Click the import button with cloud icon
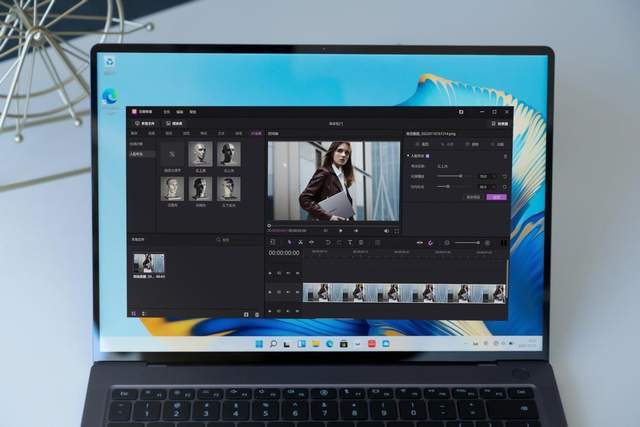The image size is (640, 427). point(145,123)
